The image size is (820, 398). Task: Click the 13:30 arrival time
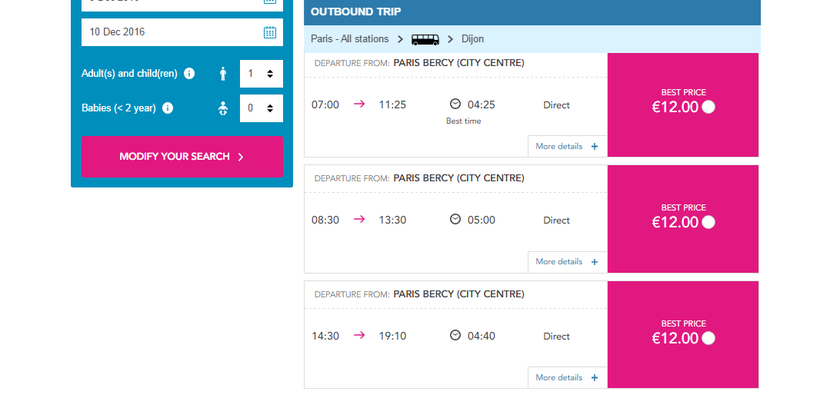pyautogui.click(x=393, y=220)
